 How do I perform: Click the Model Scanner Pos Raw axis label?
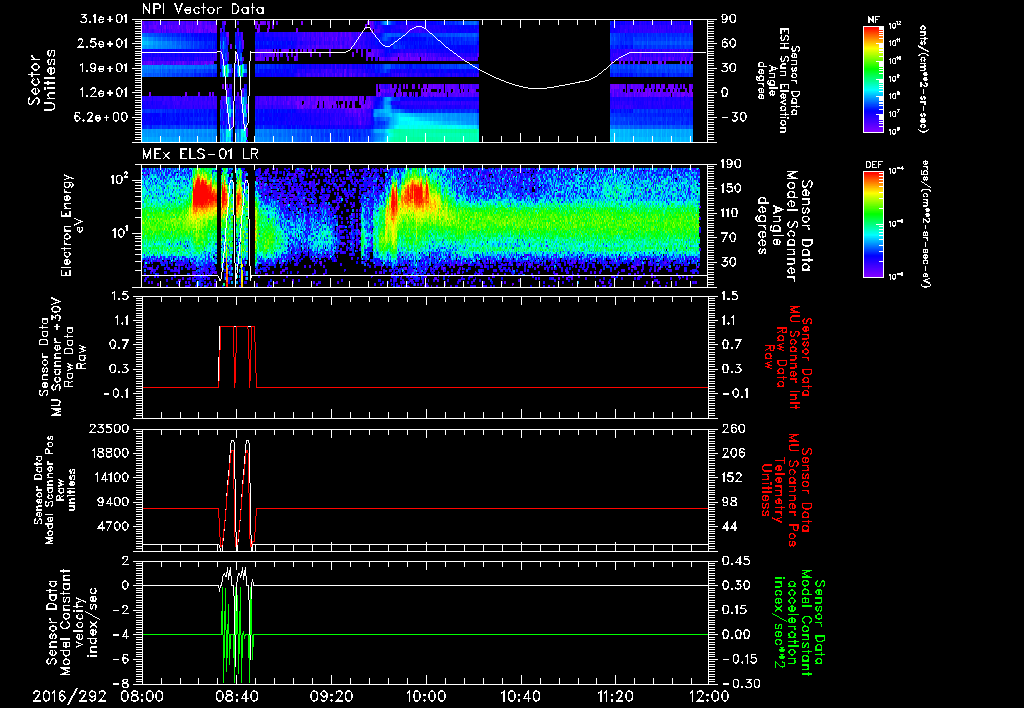click(54, 490)
